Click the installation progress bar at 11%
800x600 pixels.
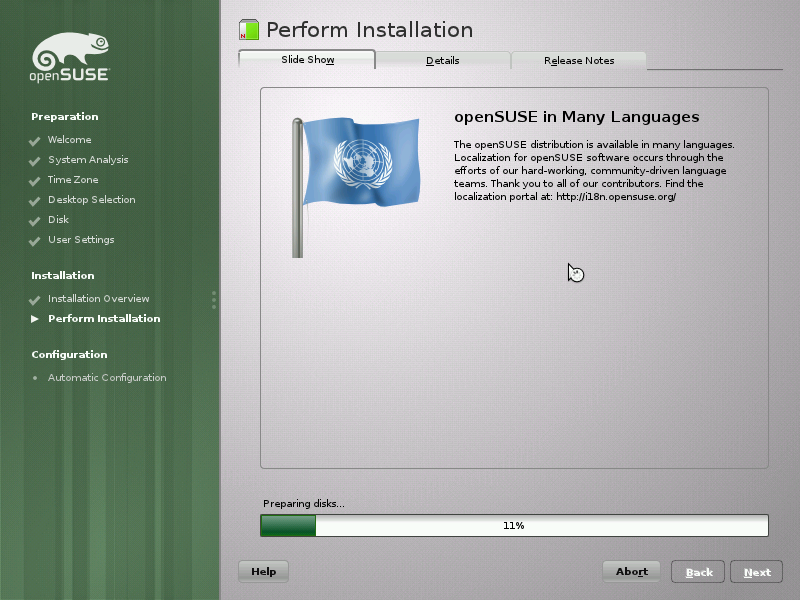[513, 524]
